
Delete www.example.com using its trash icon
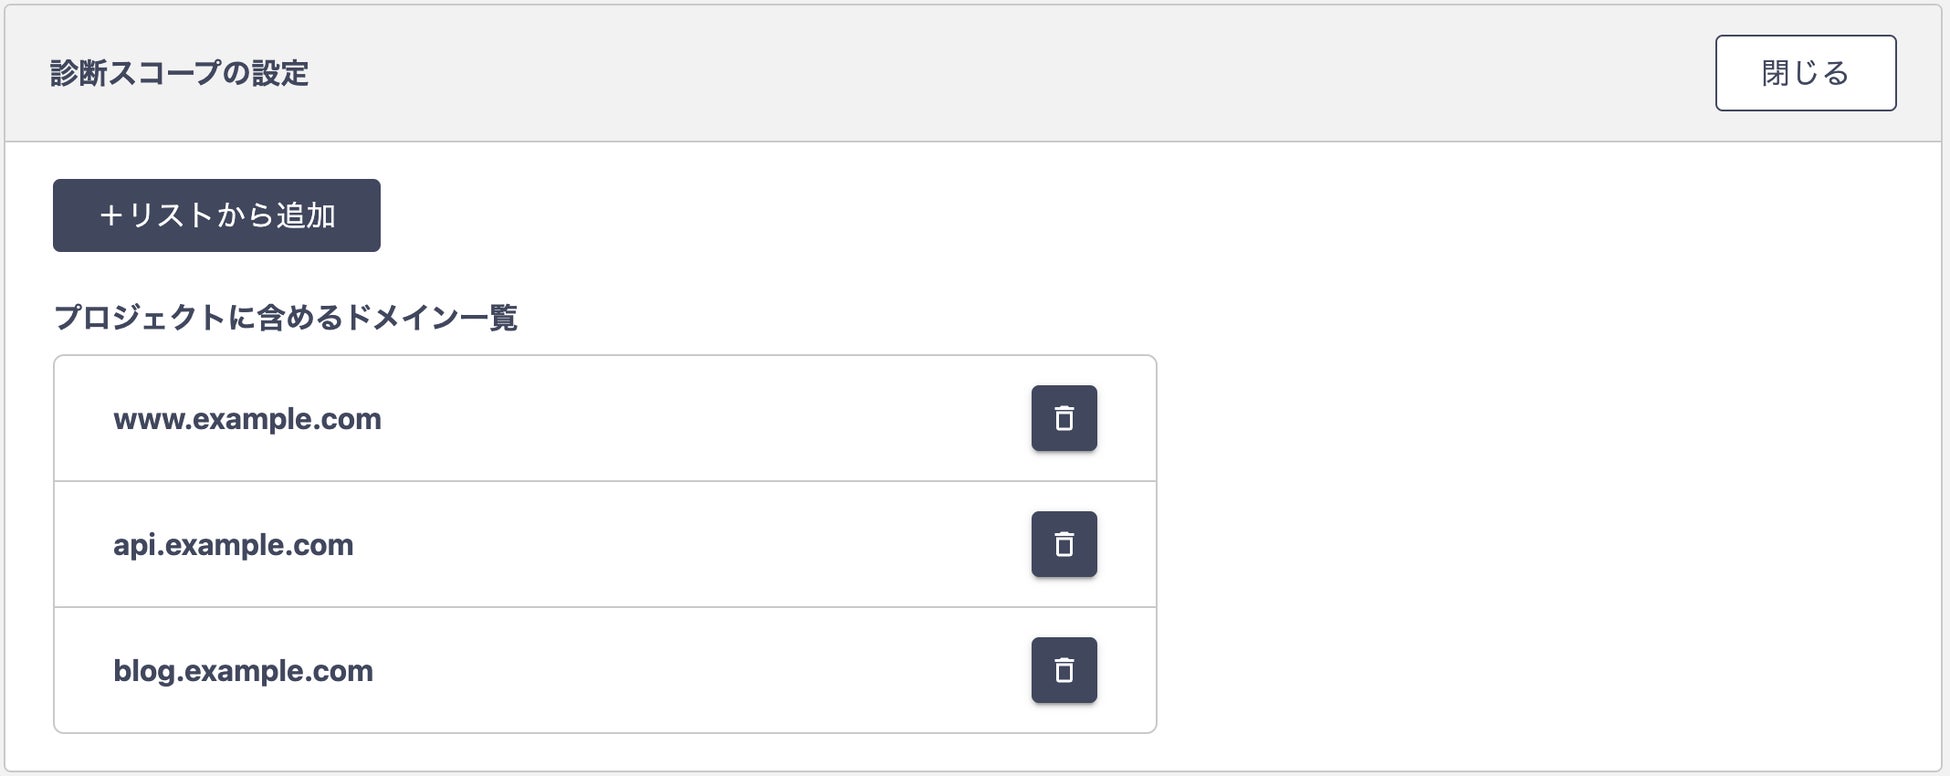tap(1064, 418)
